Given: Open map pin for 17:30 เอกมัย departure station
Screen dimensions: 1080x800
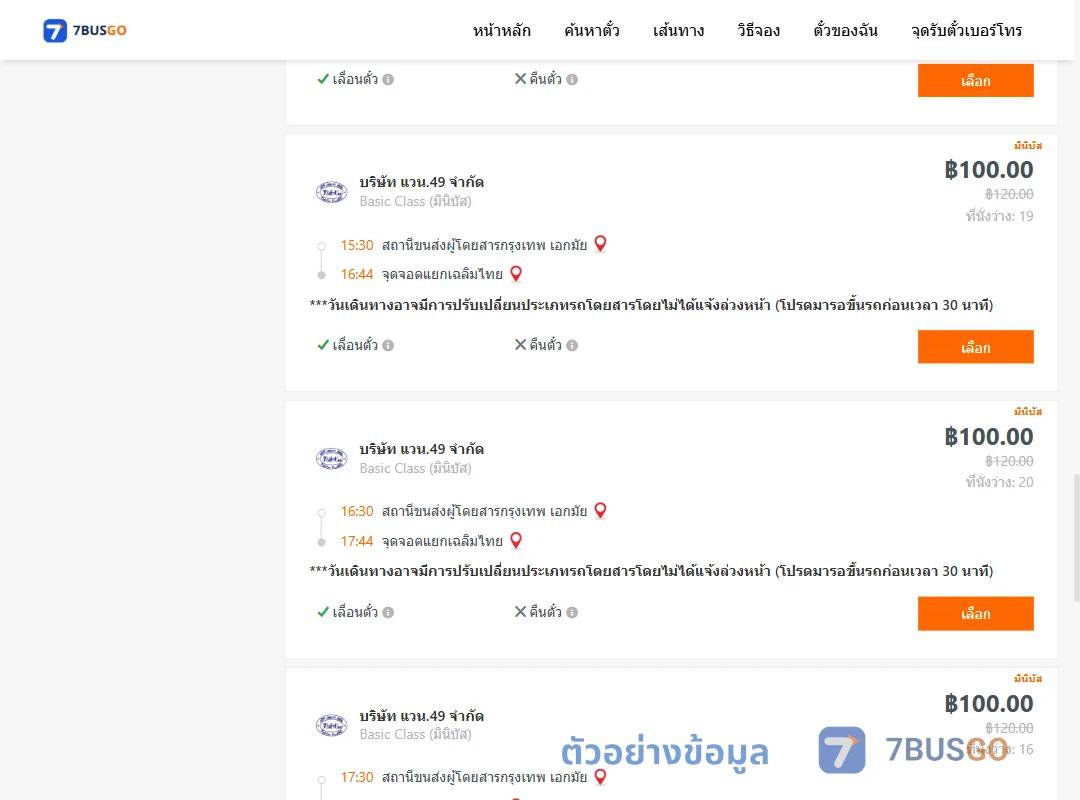Looking at the screenshot, I should pos(601,777).
